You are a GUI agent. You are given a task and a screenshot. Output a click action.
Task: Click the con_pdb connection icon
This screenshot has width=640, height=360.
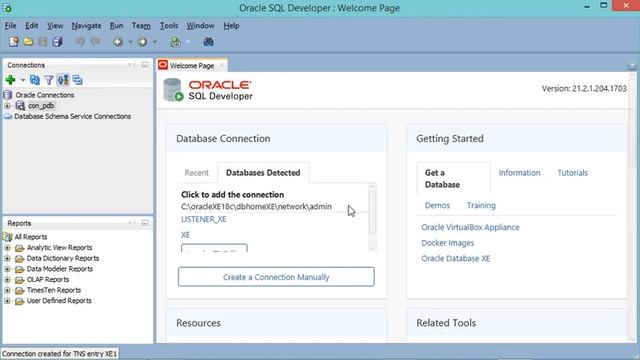[20, 106]
